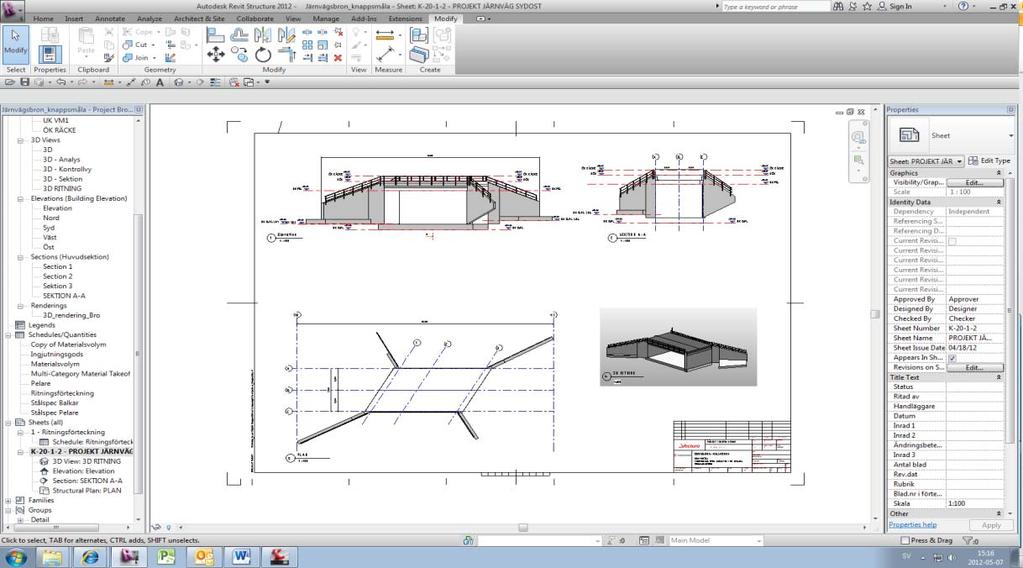Click Sign In at top bar

point(900,7)
